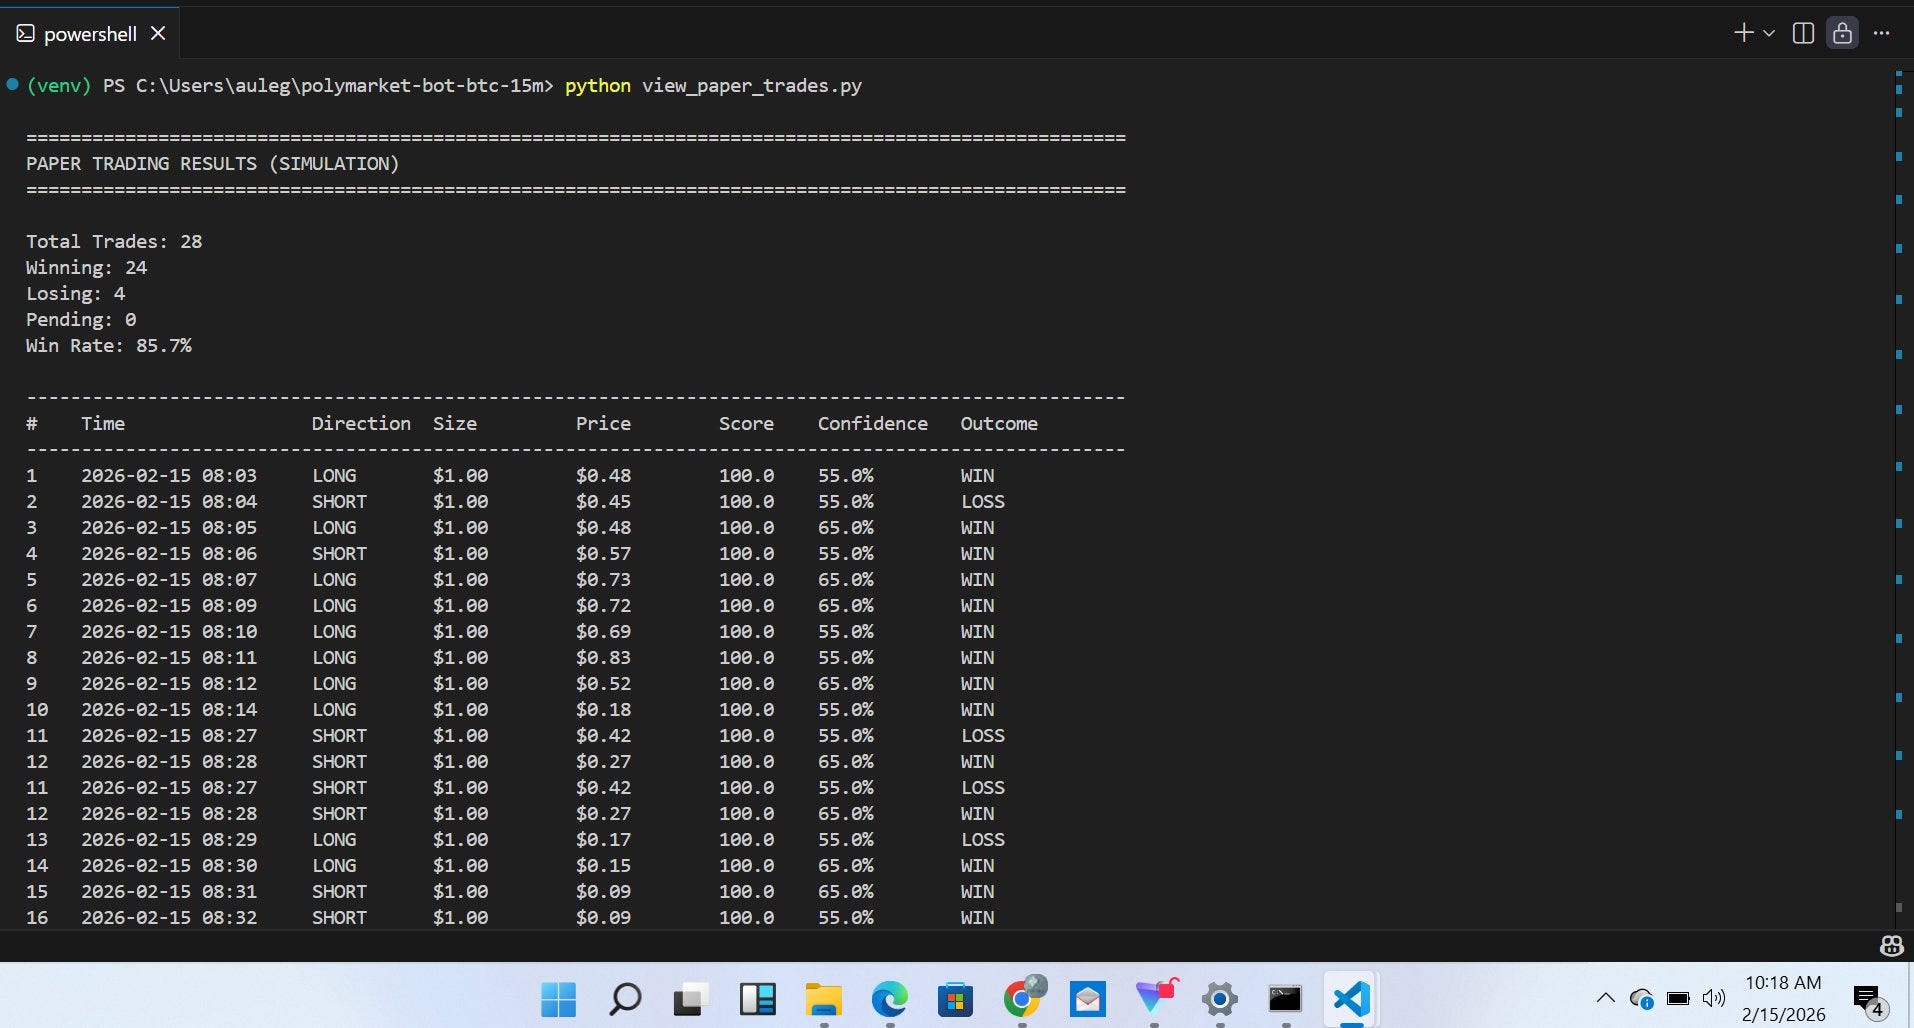Click the volume speaker icon in system tray
This screenshot has height=1028, width=1914.
pos(1714,998)
